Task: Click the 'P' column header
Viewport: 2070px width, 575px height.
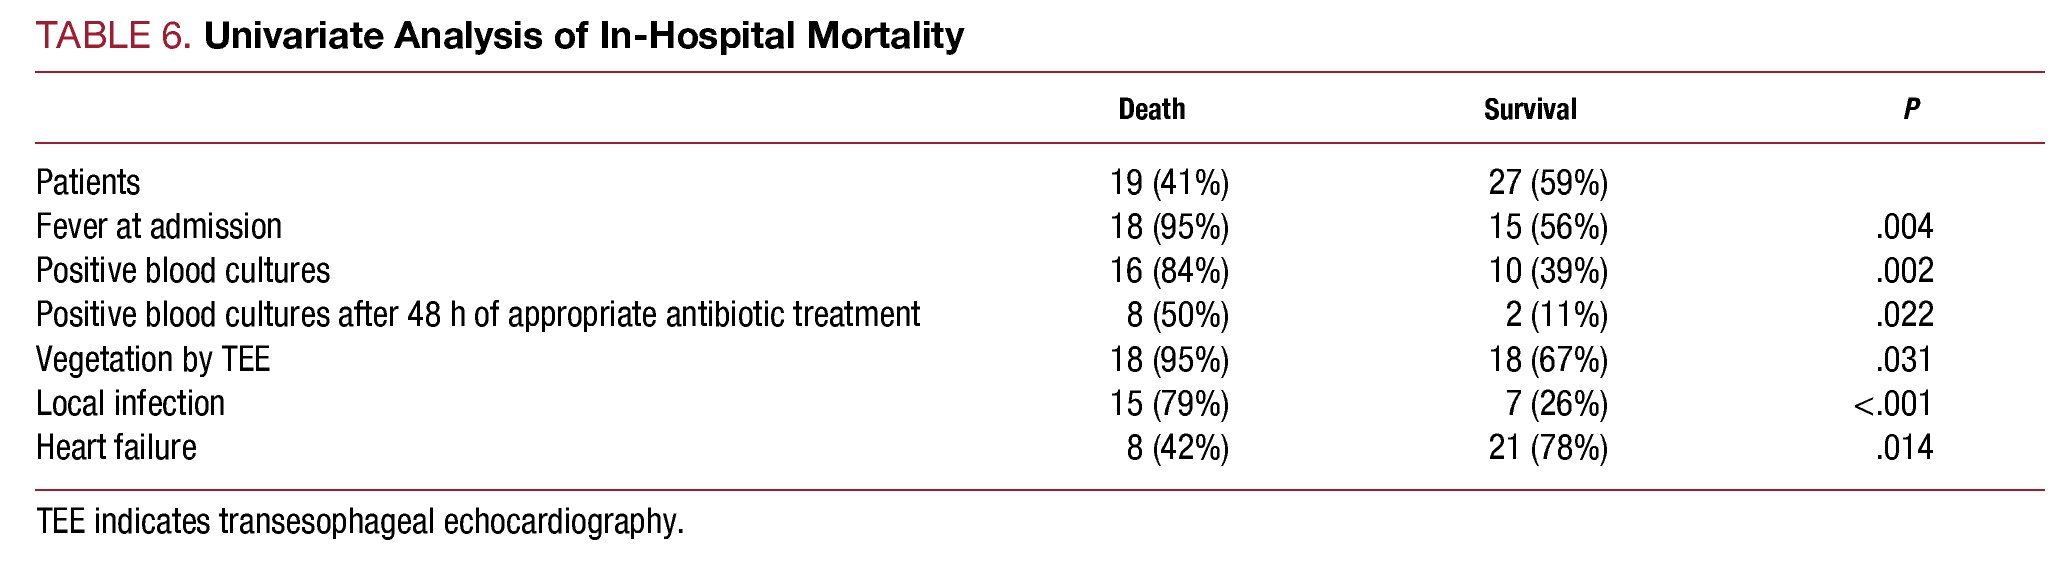Action: pyautogui.click(x=1911, y=109)
